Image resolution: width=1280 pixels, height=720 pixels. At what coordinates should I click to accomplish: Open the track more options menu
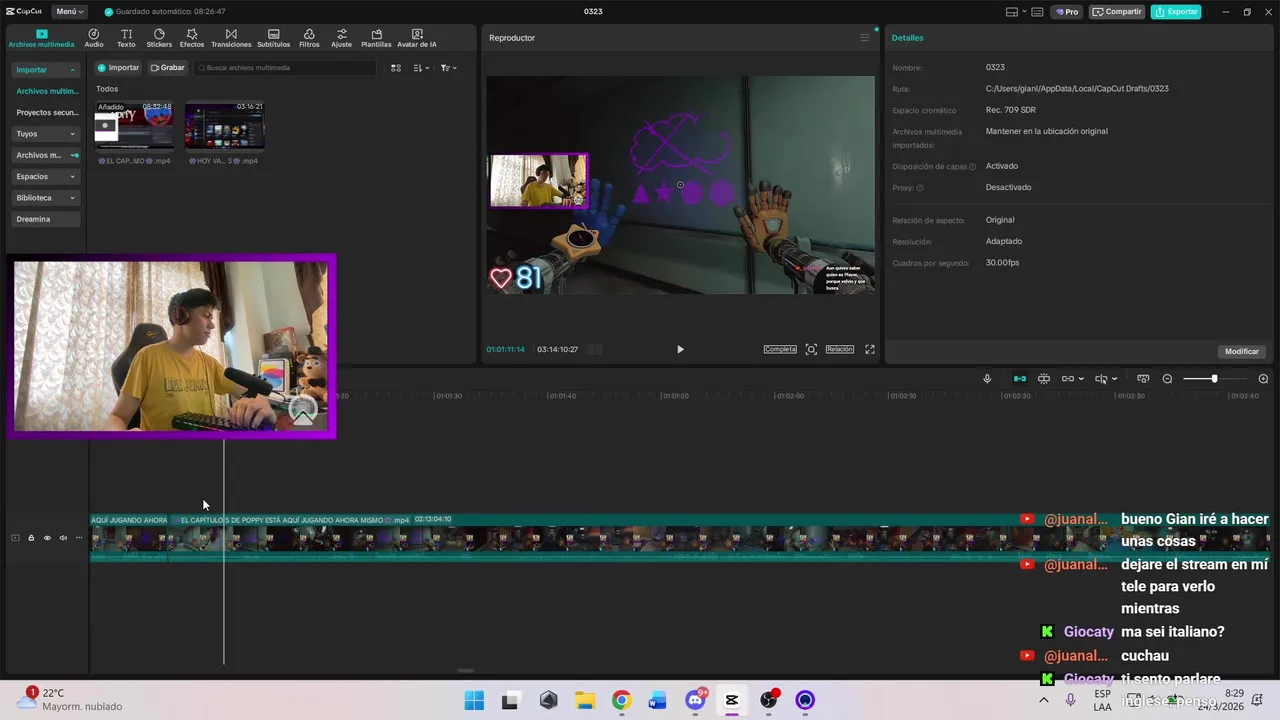click(79, 538)
